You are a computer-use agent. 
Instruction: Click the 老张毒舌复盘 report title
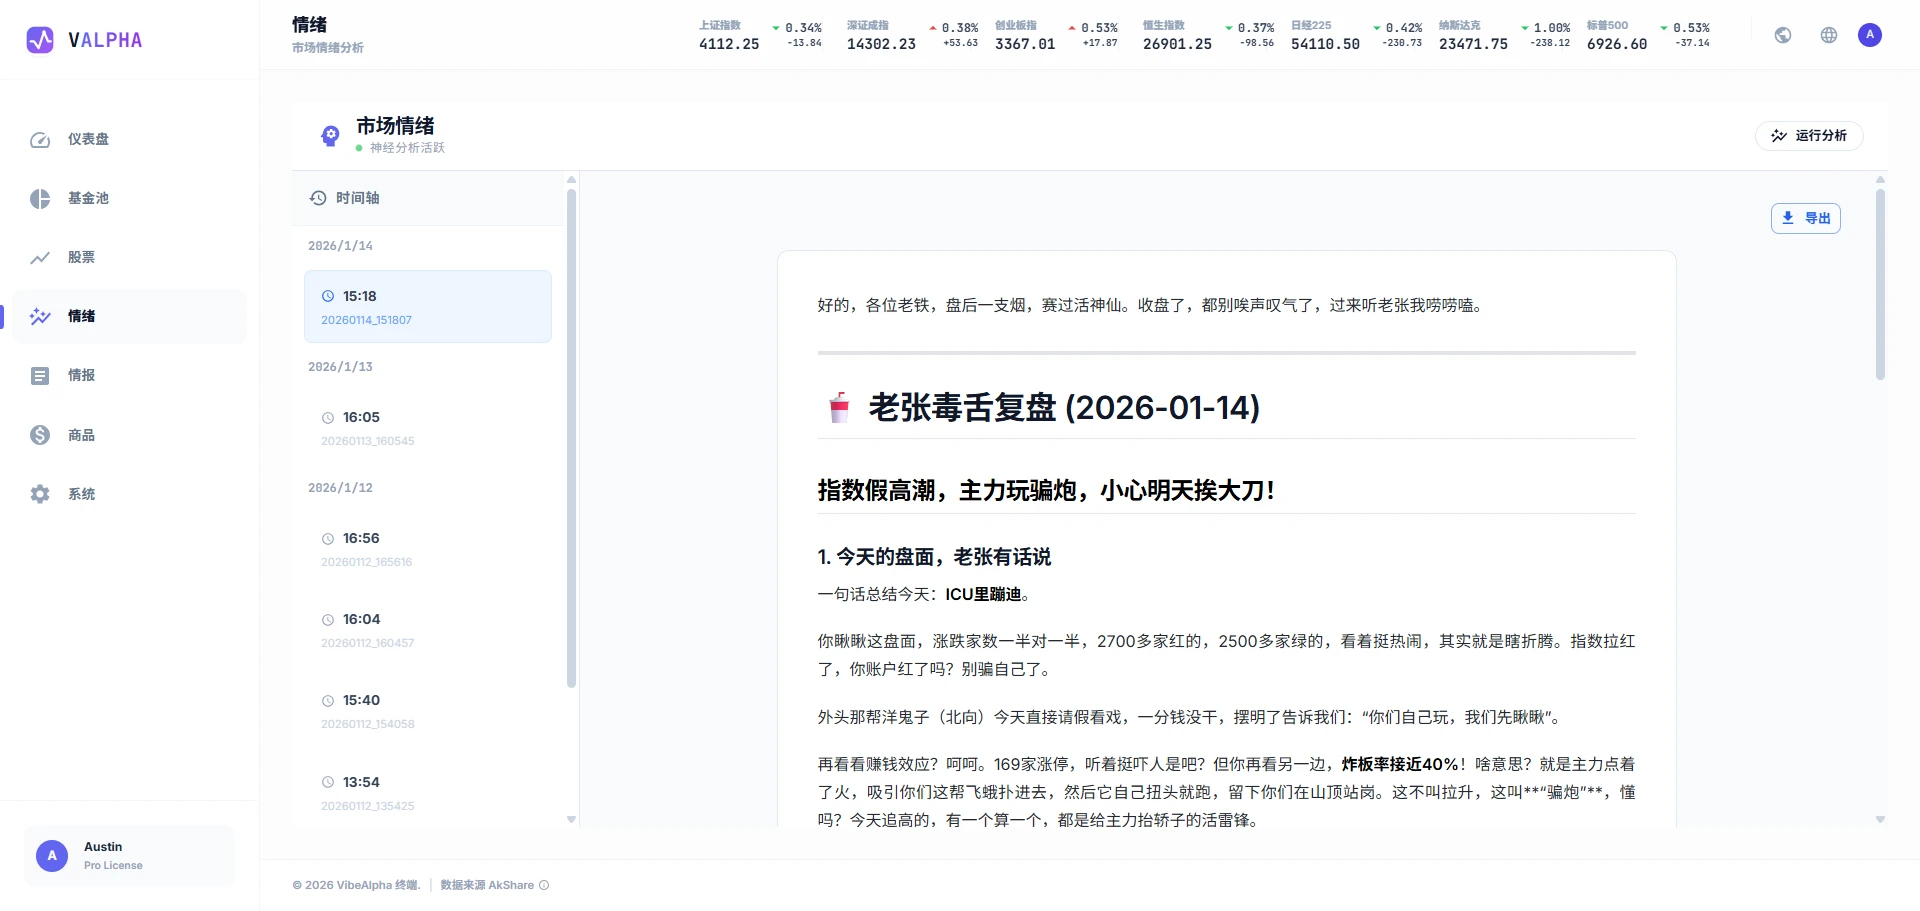tap(1064, 407)
